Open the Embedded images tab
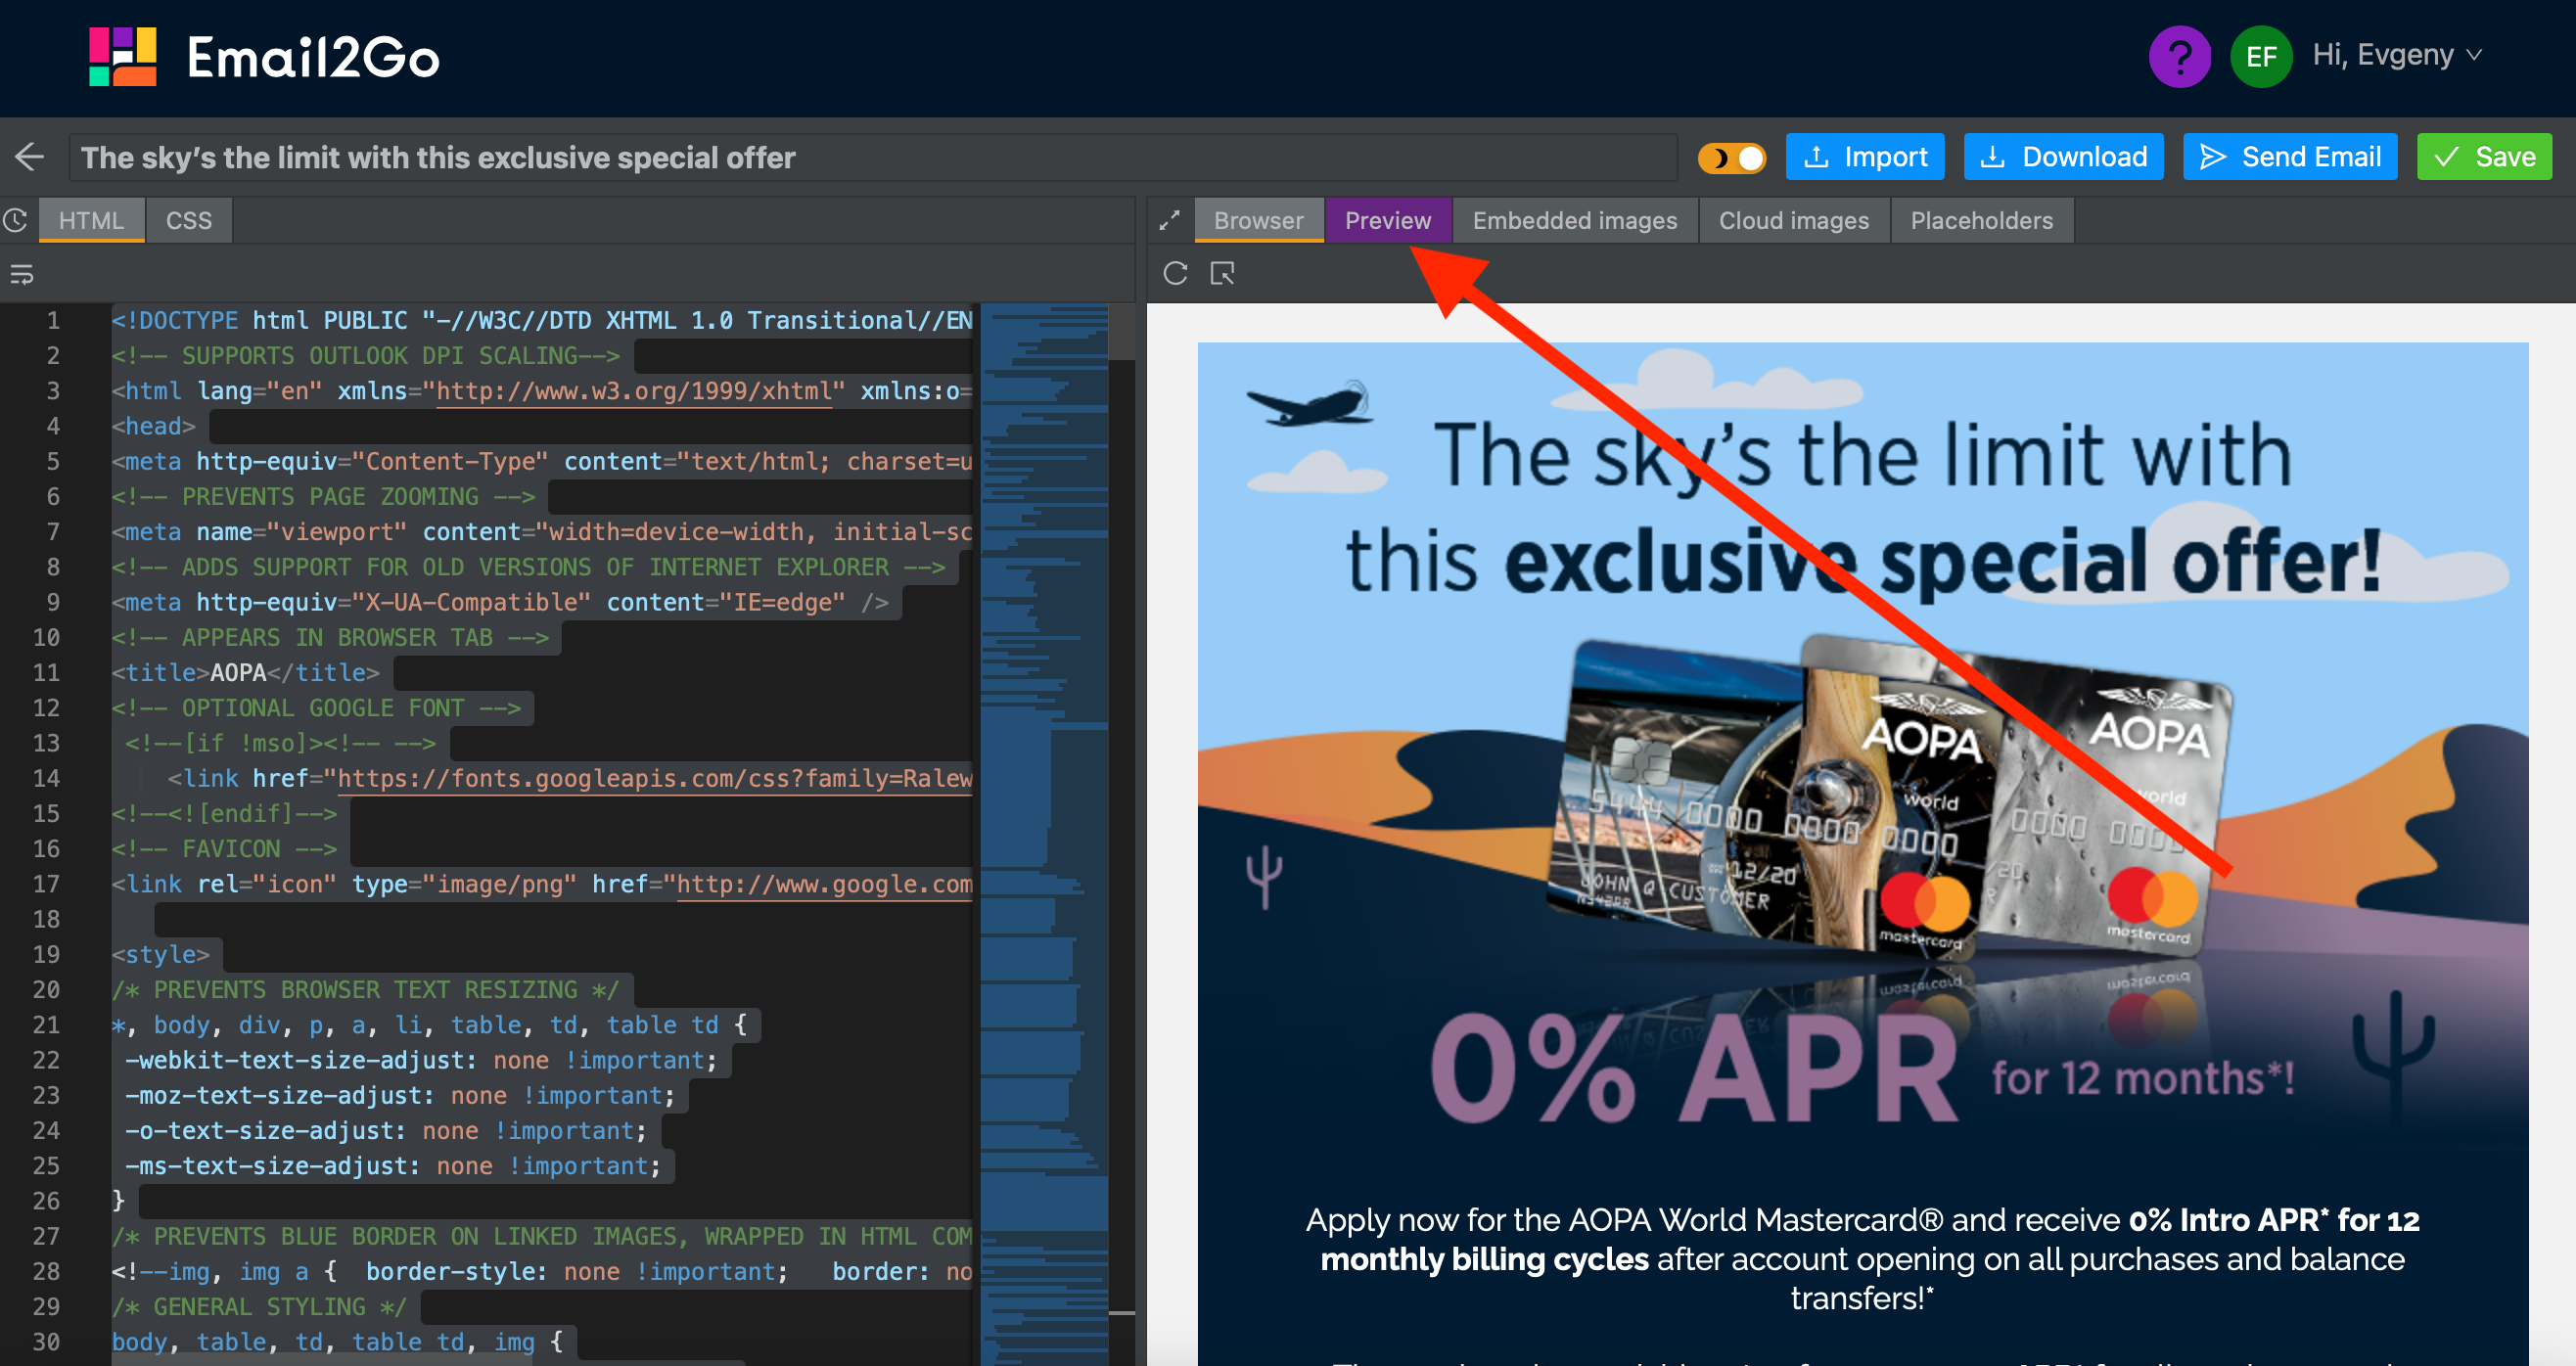 click(x=1574, y=220)
